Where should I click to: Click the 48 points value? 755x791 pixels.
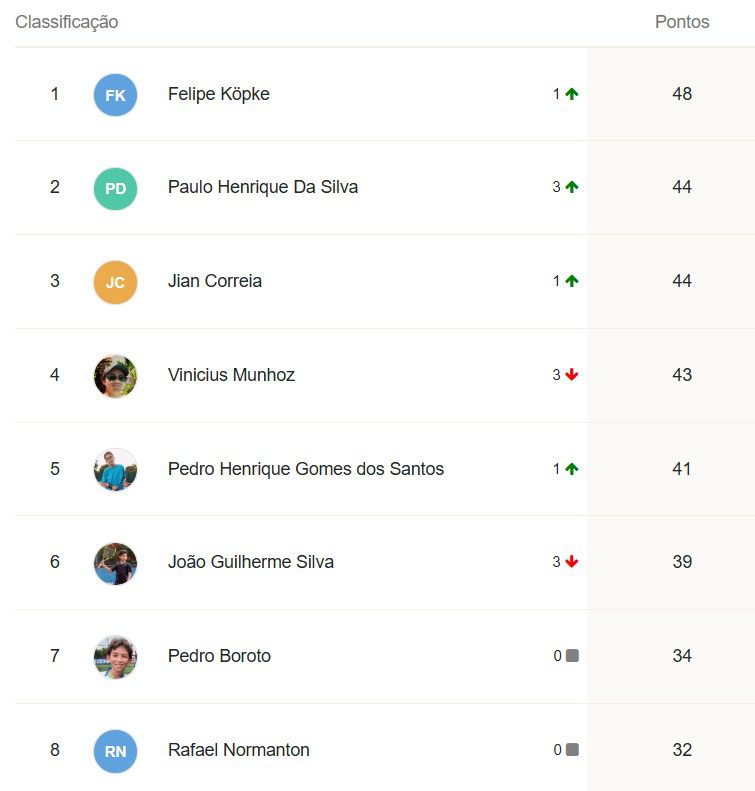(682, 94)
